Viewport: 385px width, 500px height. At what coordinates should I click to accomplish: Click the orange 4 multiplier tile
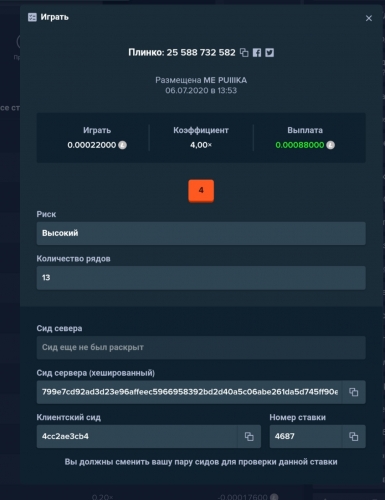point(201,191)
